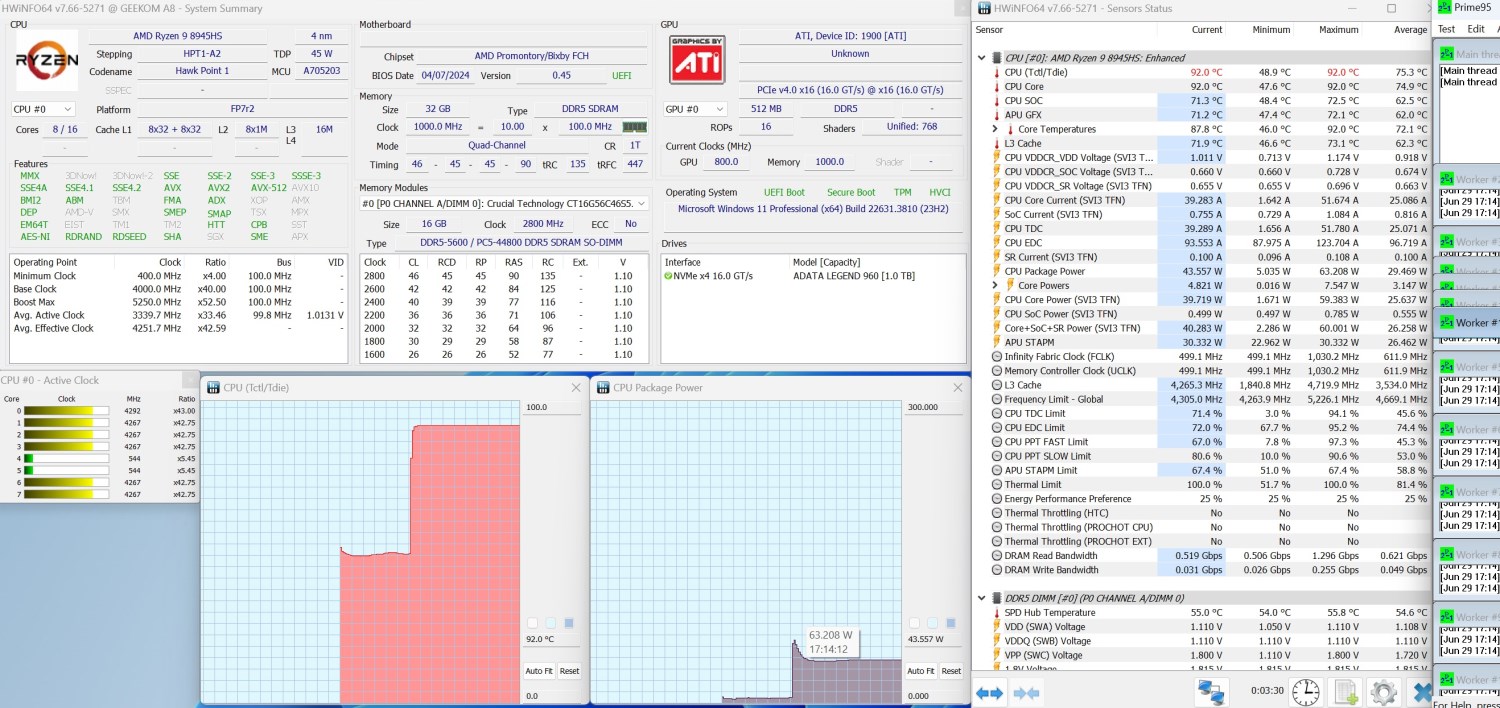
Task: Open sensor settings gear icon
Action: tap(1384, 692)
